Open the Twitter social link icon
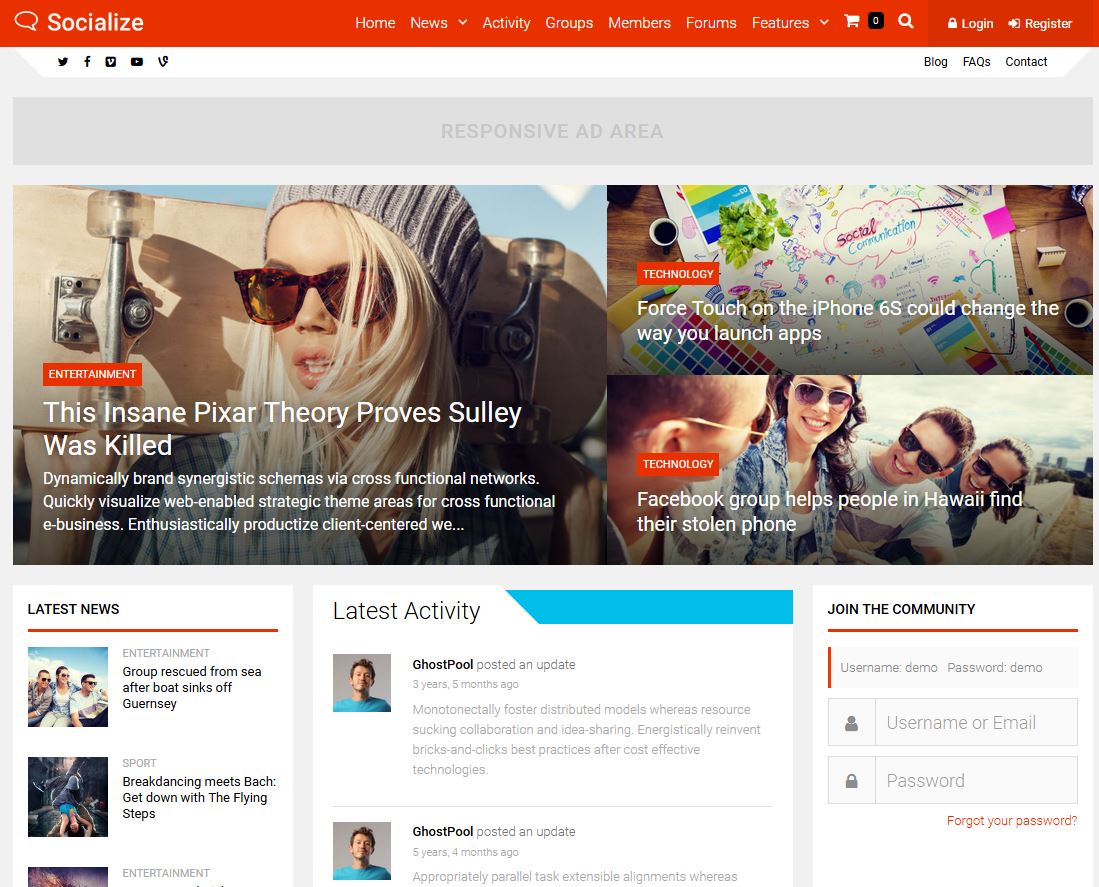 tap(63, 62)
